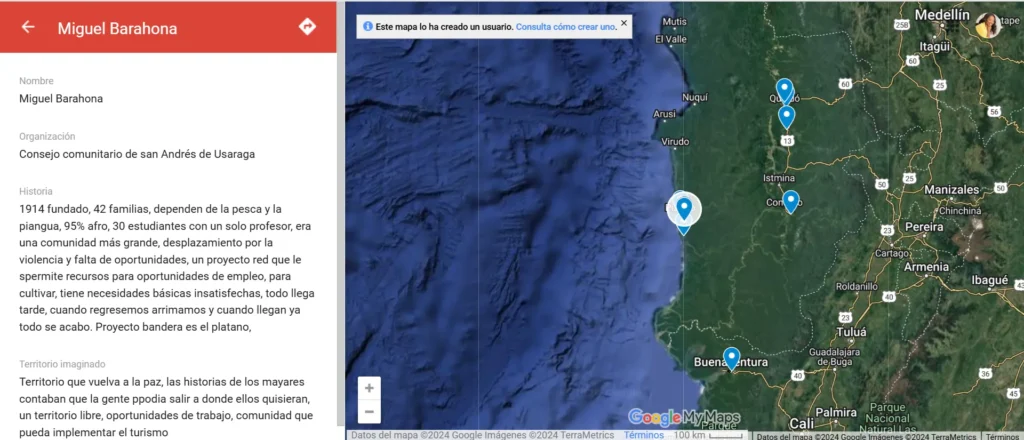Click the info icon in the map notice
The image size is (1024, 440).
[368, 27]
